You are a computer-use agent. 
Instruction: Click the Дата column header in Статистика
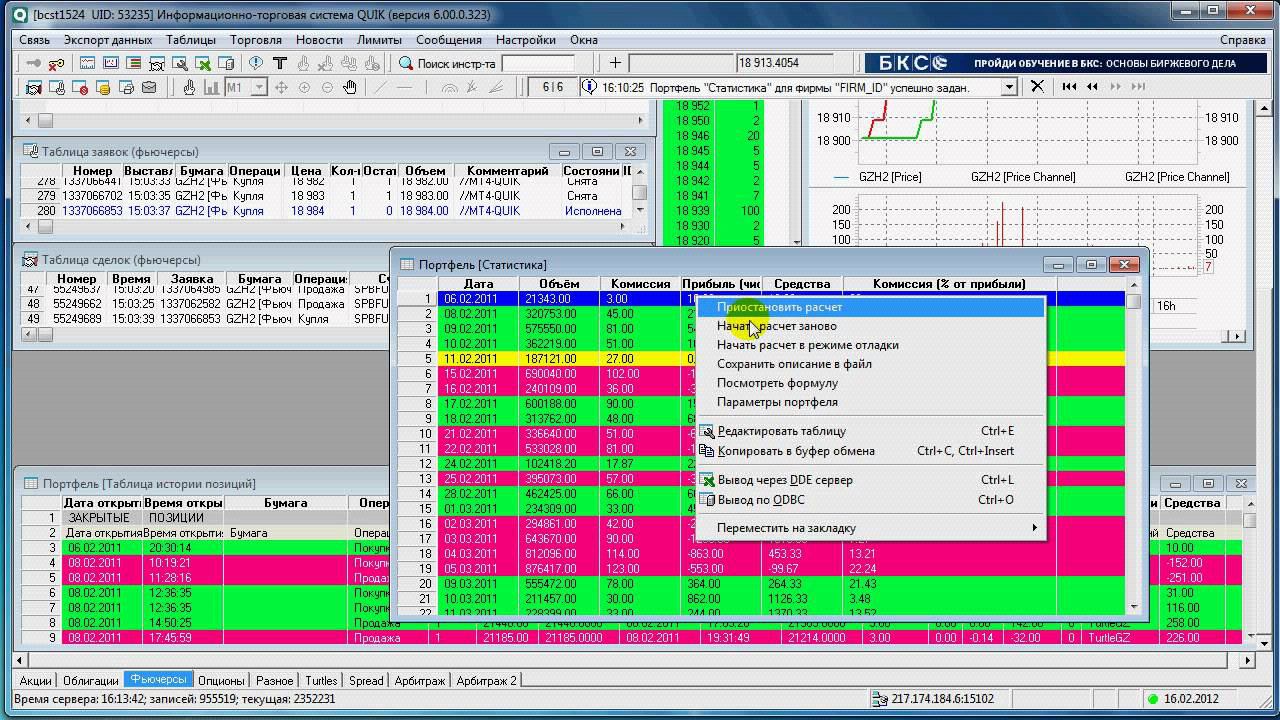click(x=479, y=284)
